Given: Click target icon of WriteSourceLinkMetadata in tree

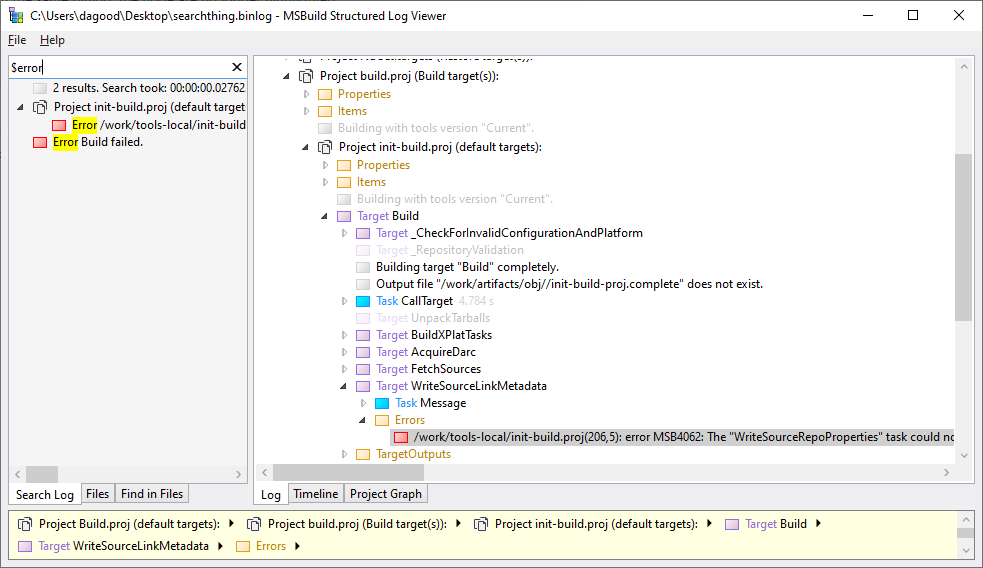Looking at the screenshot, I should 363,386.
